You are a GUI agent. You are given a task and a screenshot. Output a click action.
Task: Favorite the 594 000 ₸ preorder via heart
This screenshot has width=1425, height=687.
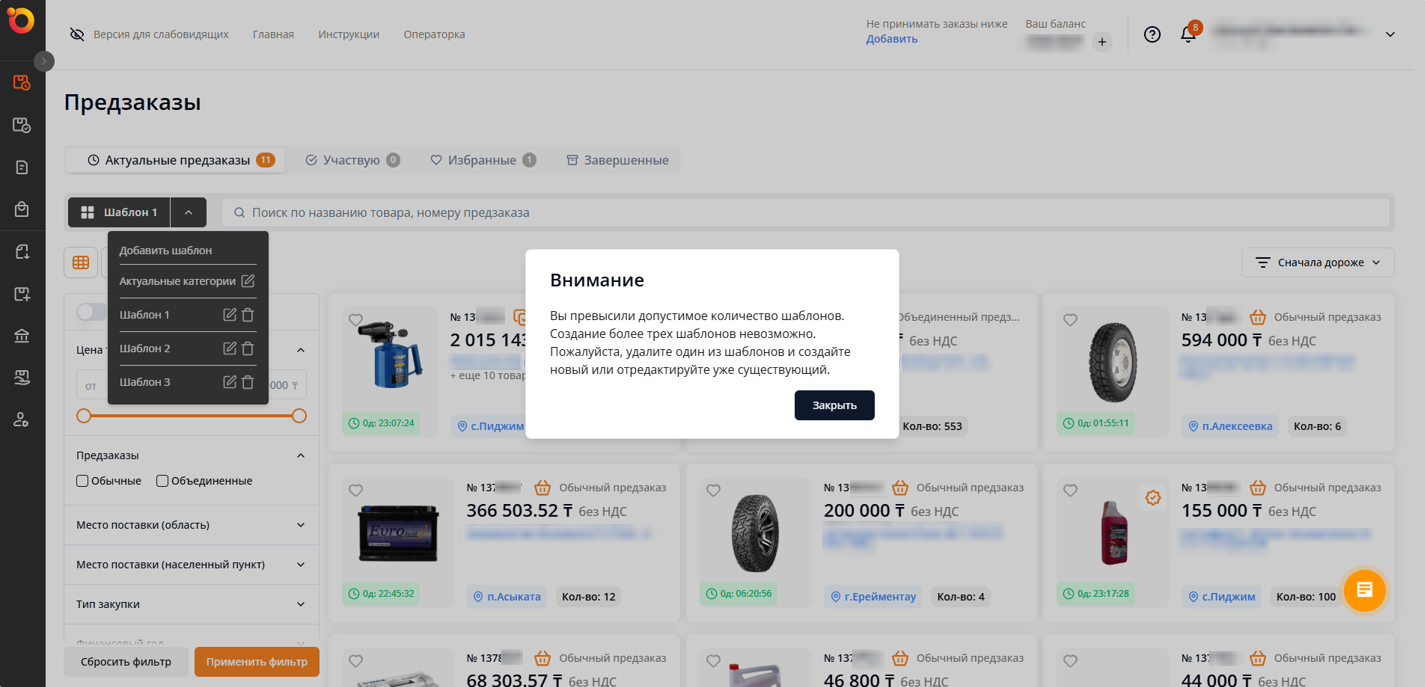(x=1070, y=320)
